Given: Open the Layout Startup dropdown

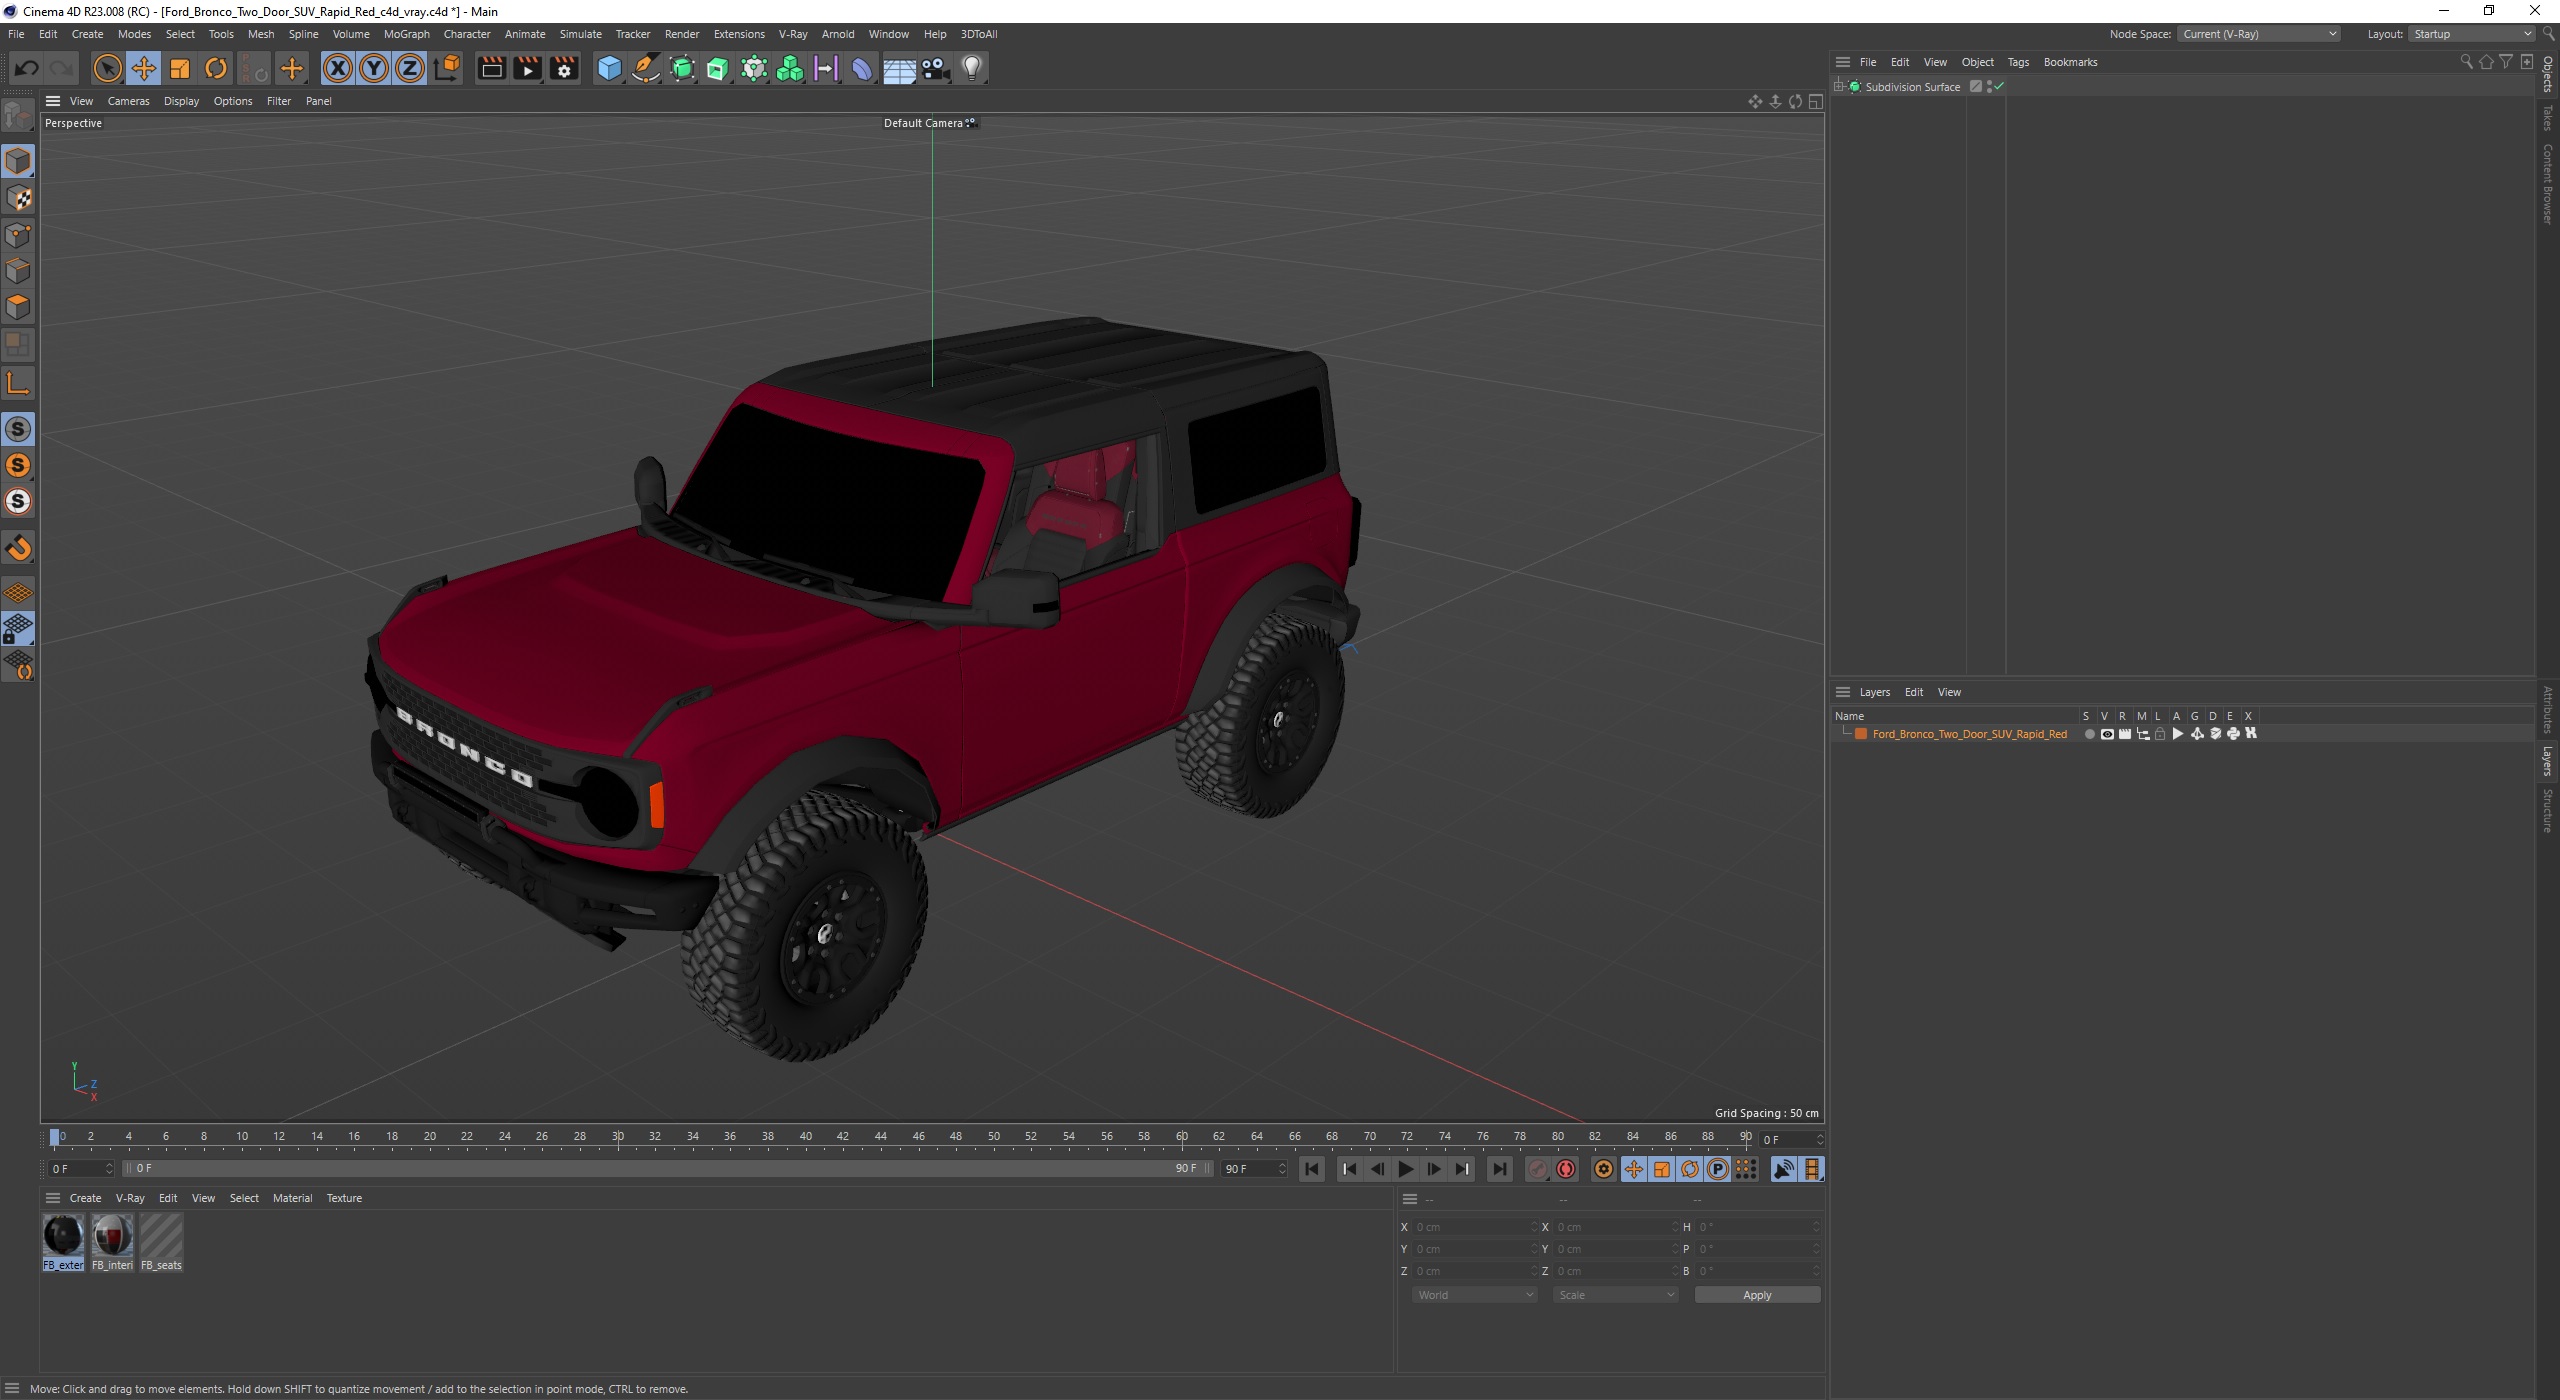Looking at the screenshot, I should point(2470,34).
